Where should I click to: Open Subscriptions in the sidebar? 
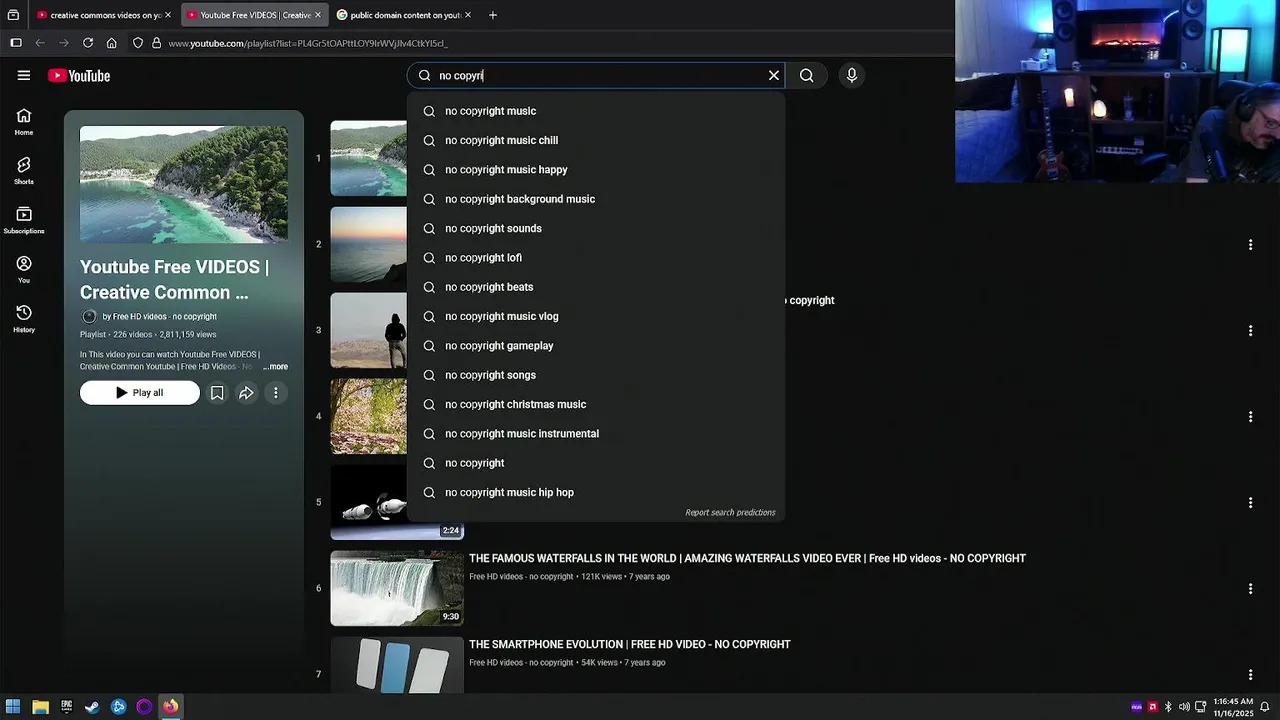click(x=24, y=220)
